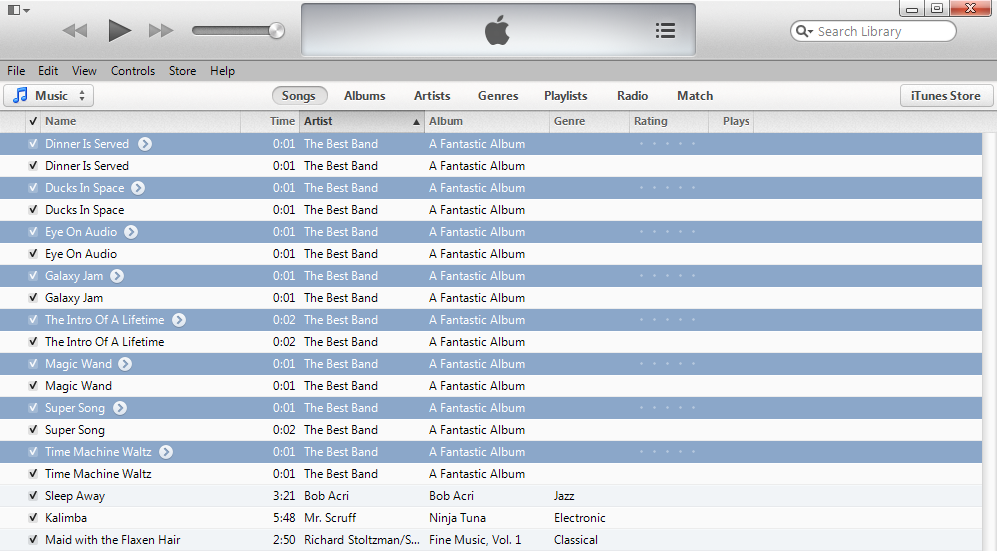
Task: Click the Jazz genre cell
Action: pos(564,496)
